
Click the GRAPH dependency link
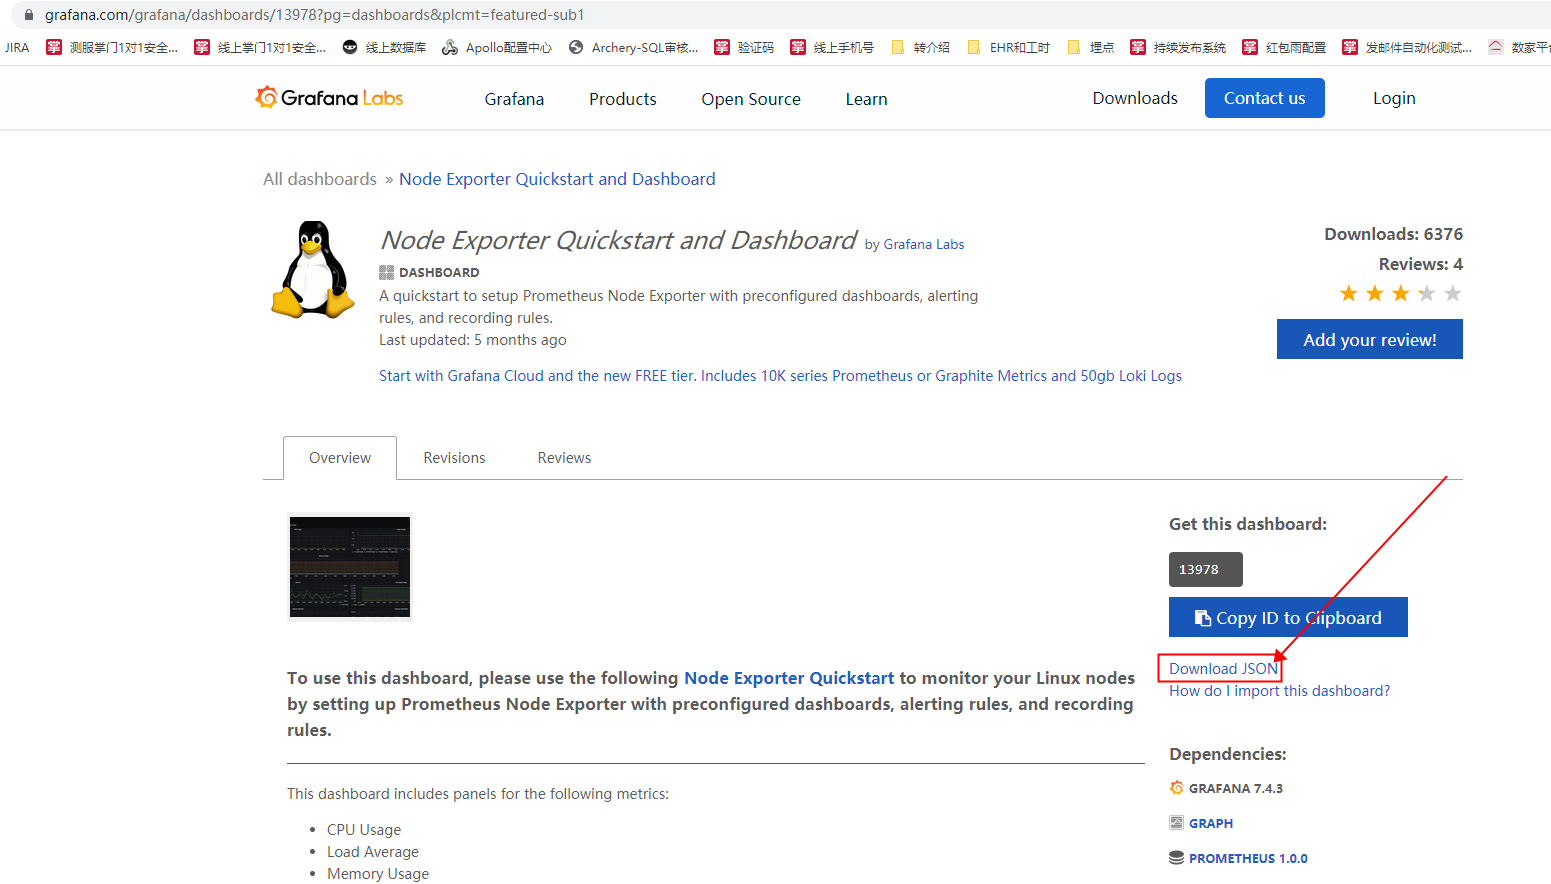coord(1211,823)
